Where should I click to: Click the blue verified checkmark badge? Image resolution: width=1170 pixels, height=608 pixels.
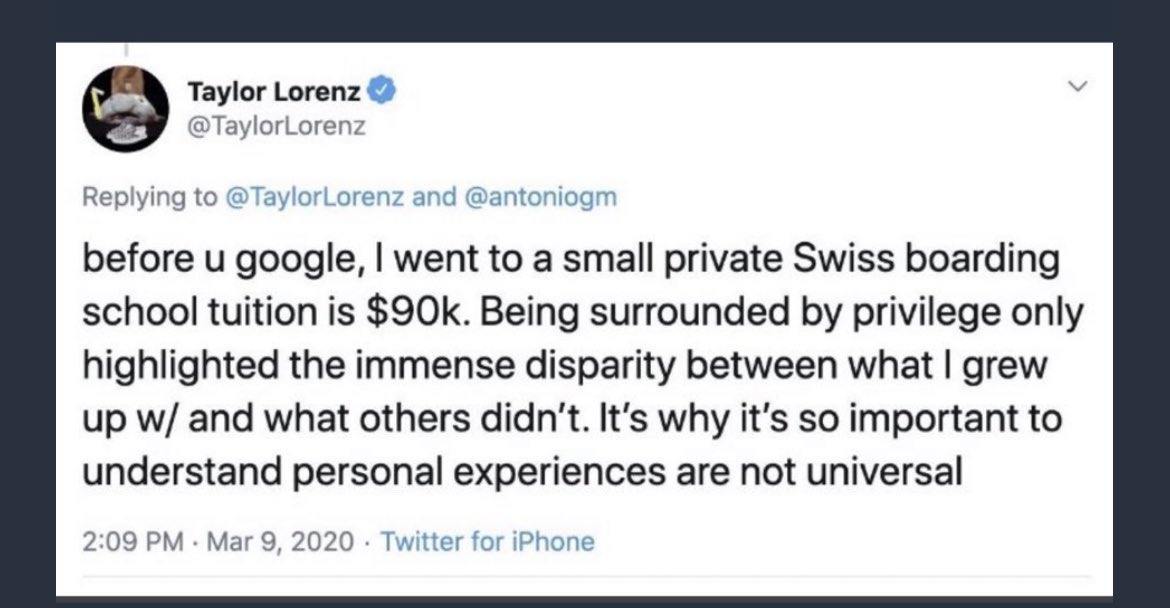tap(384, 93)
